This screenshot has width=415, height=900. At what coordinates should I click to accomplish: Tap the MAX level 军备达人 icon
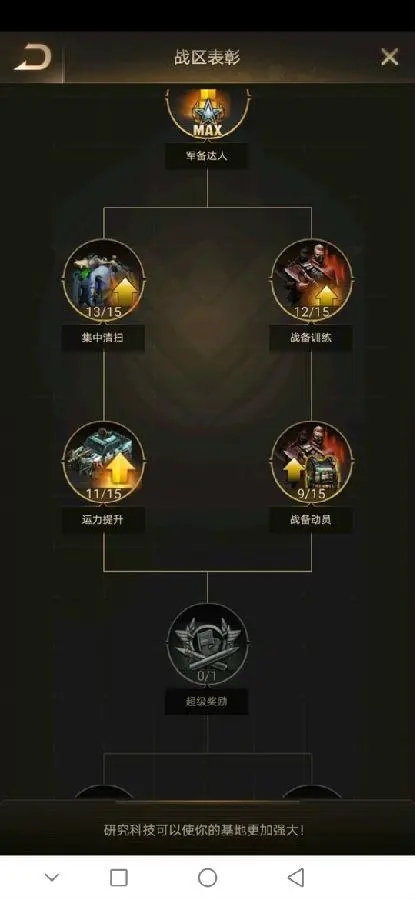207,113
